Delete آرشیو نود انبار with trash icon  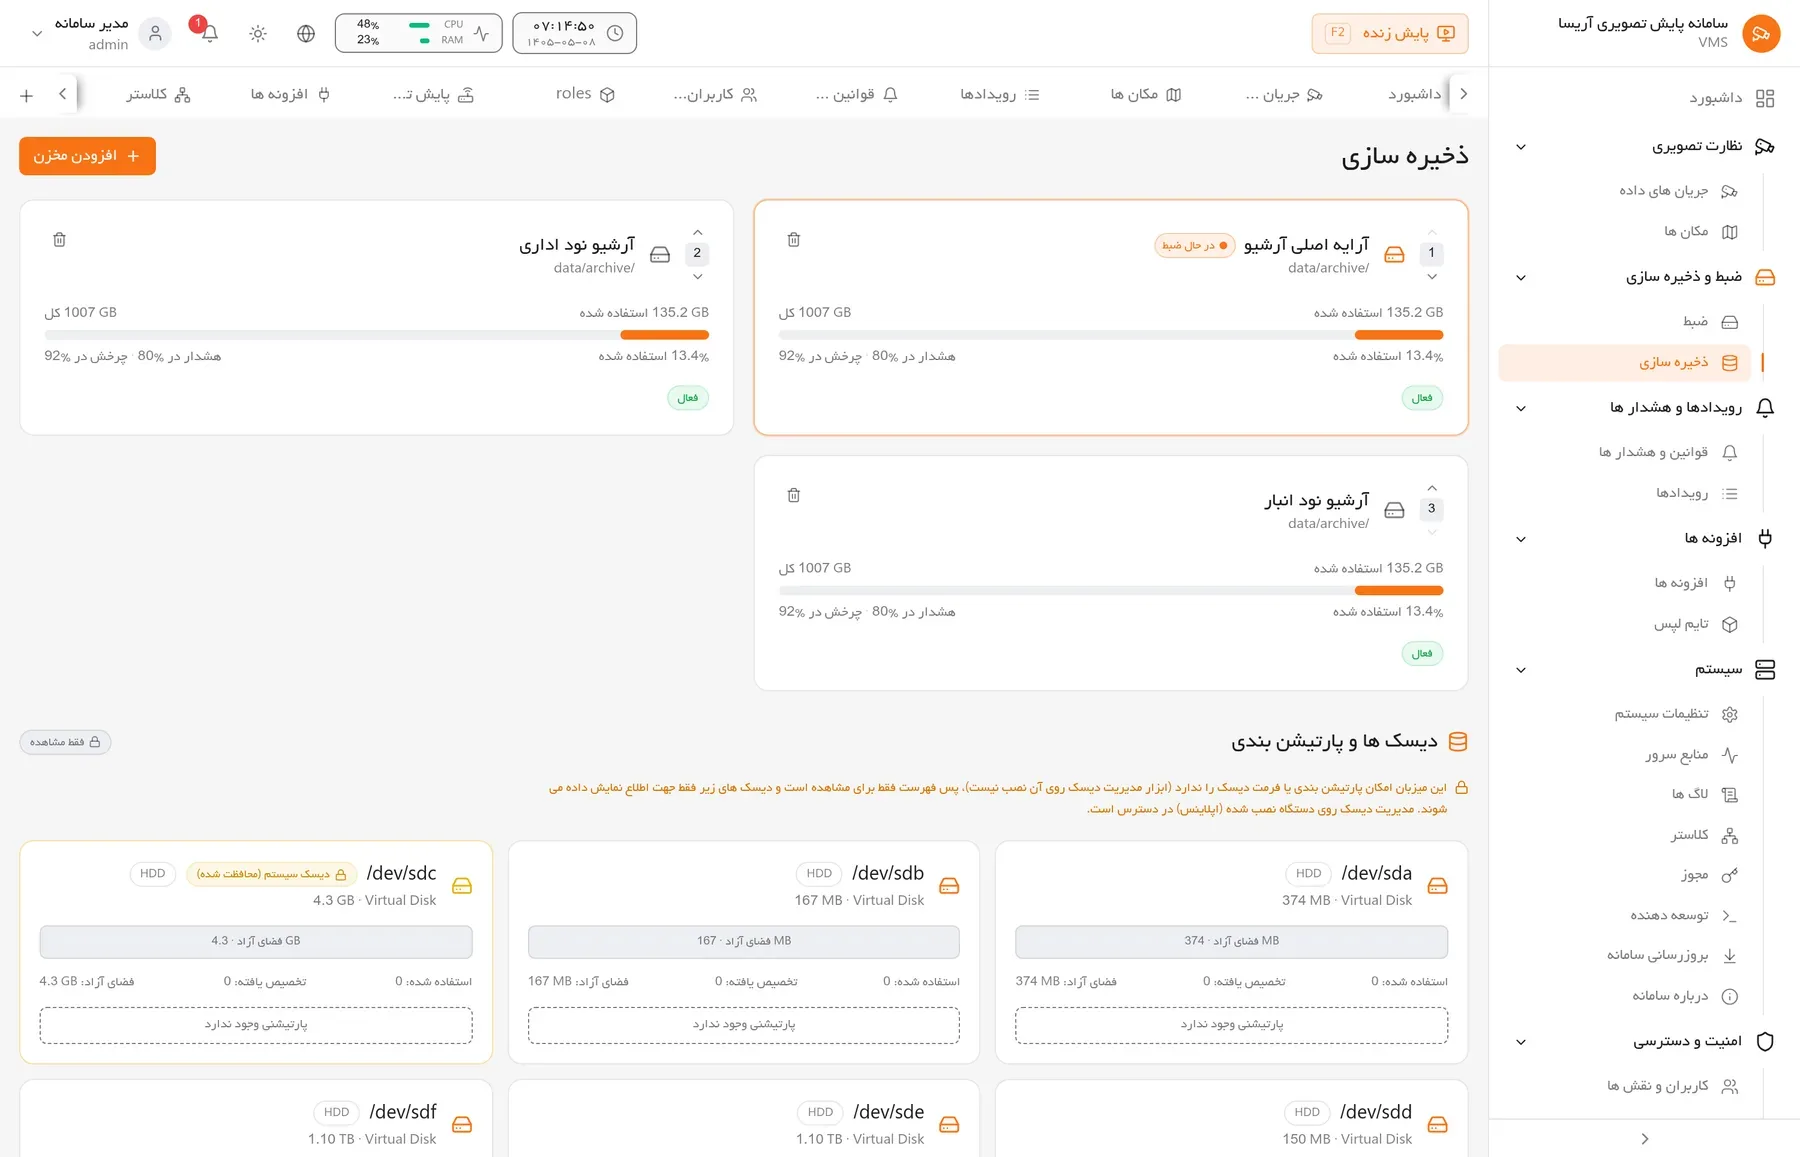pos(794,495)
